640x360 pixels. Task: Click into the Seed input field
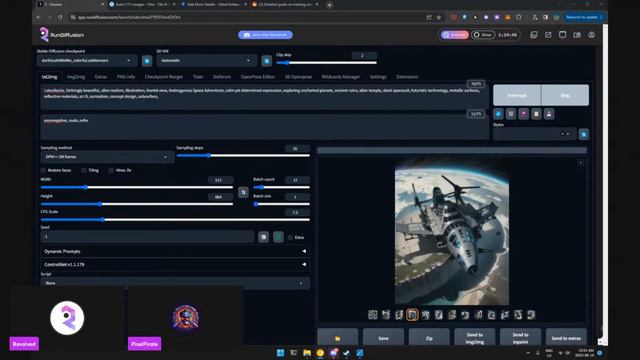[147, 237]
